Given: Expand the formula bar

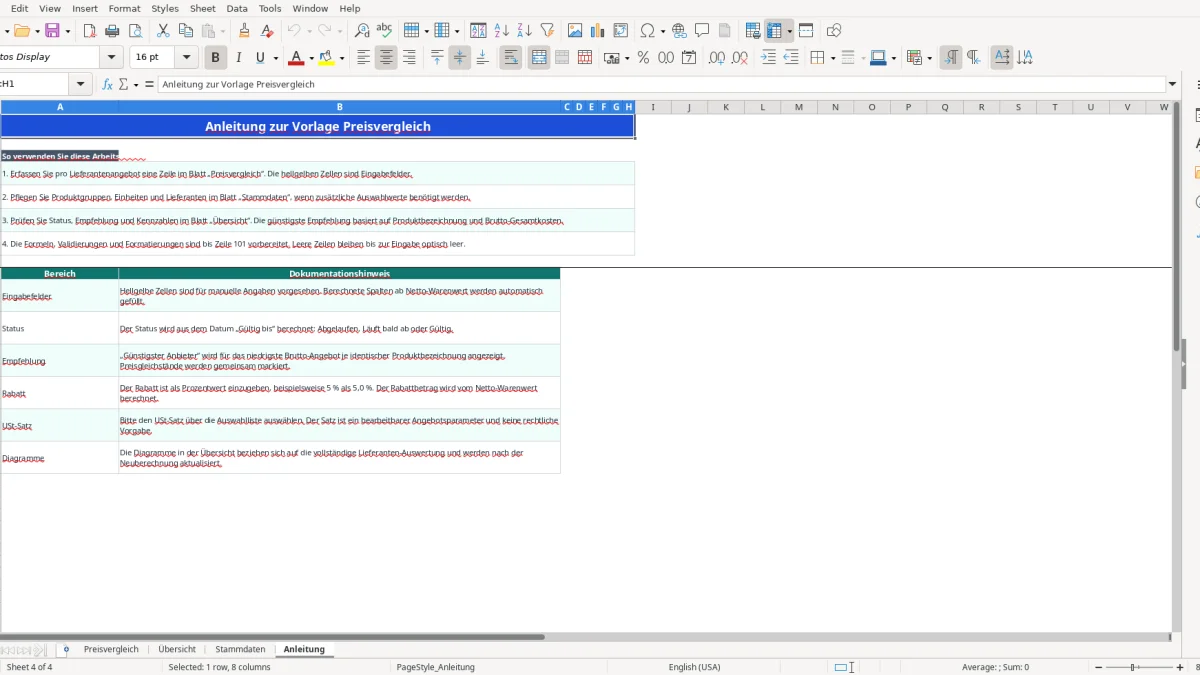Looking at the screenshot, I should click(1173, 85).
